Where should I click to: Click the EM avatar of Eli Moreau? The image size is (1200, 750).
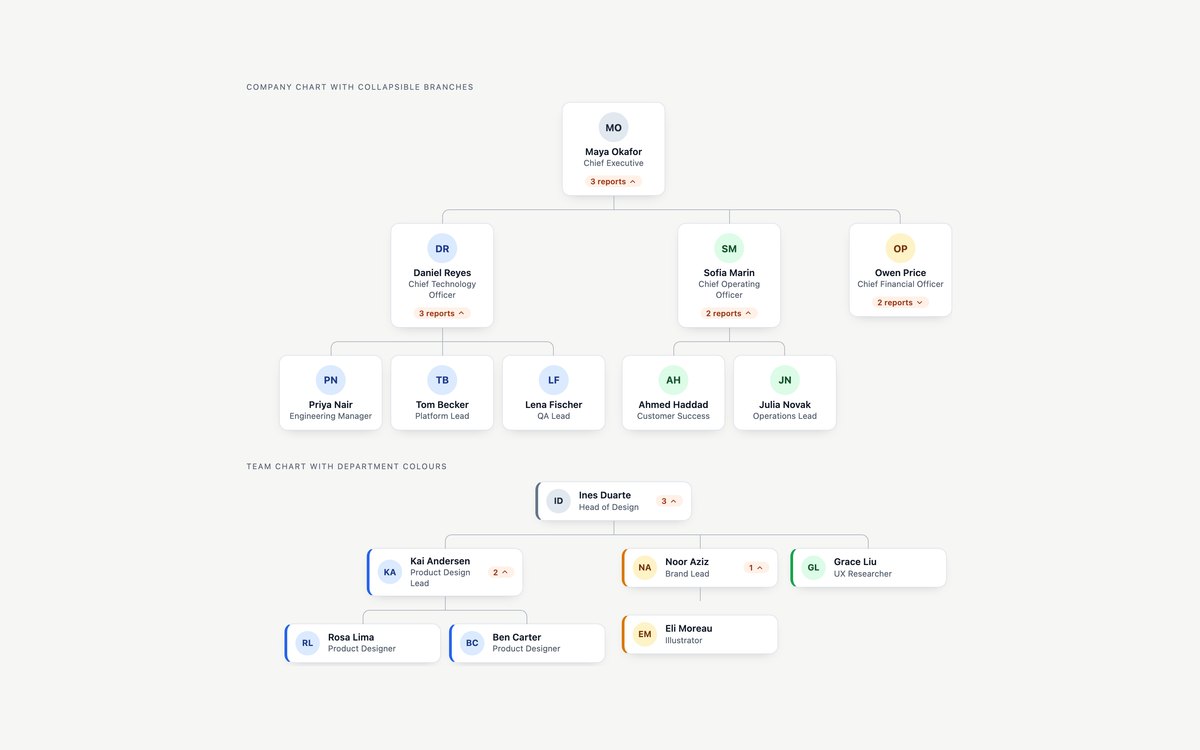pos(645,634)
